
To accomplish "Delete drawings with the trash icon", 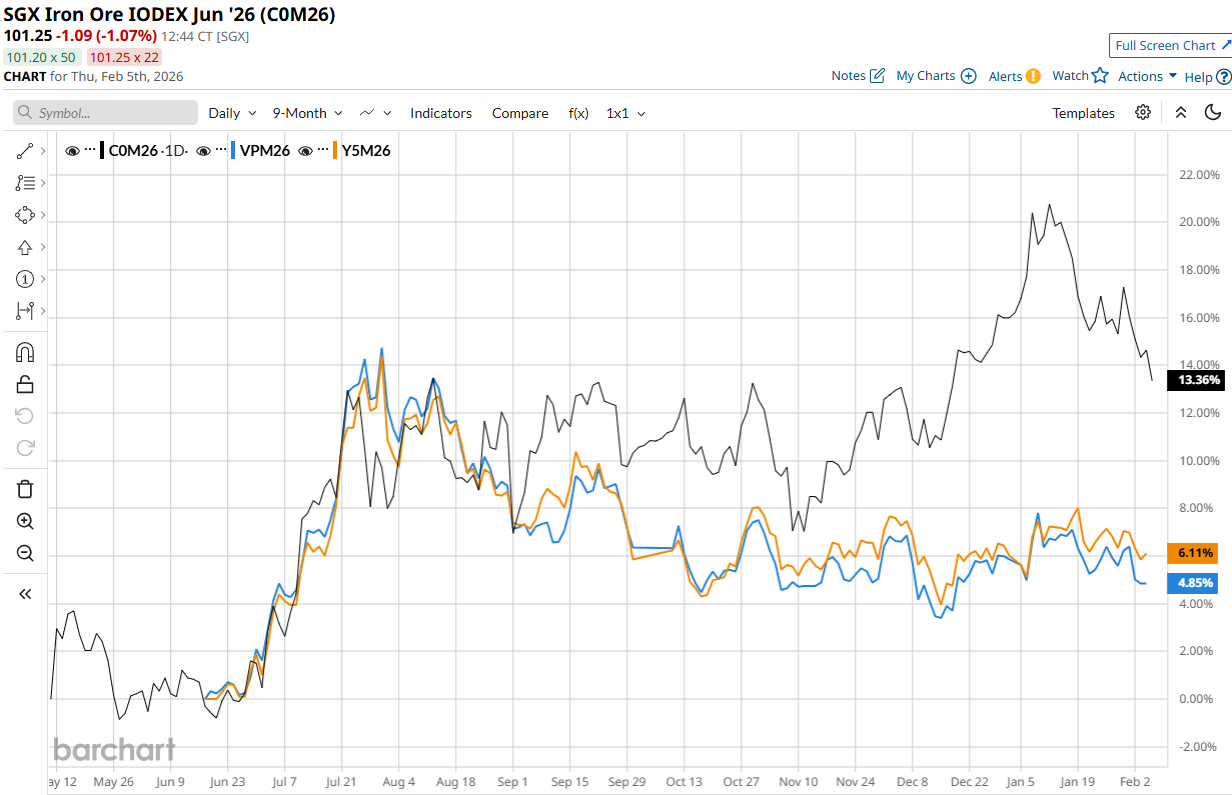I will coord(25,489).
